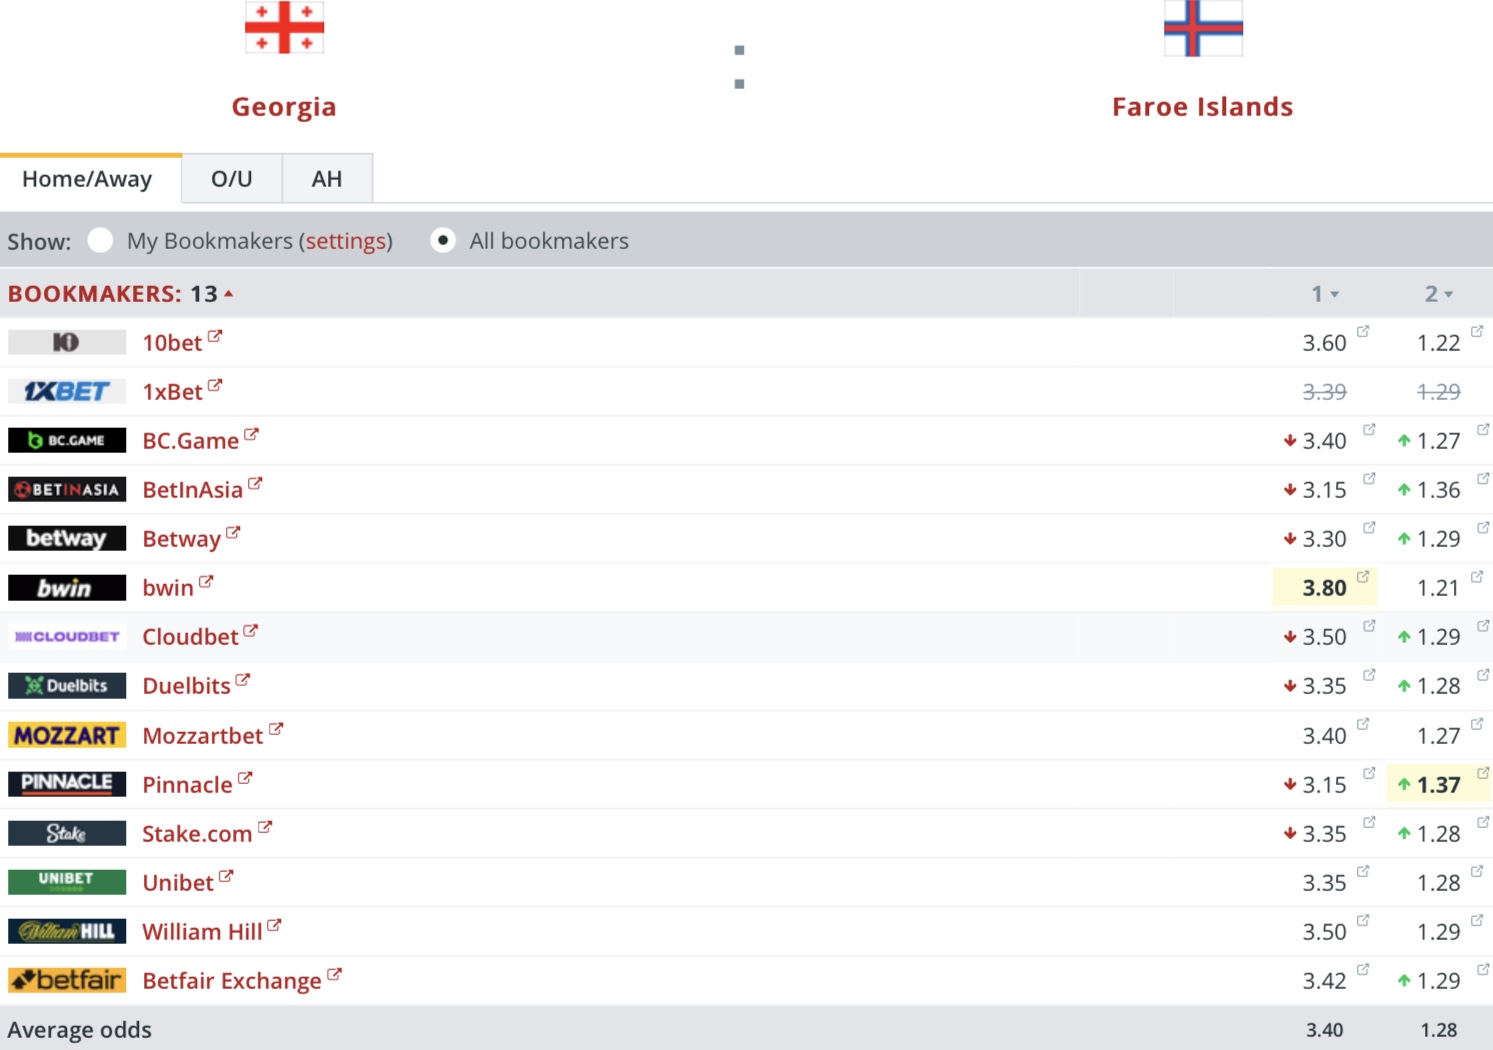This screenshot has width=1493, height=1050.
Task: Open the Betway bookmaker link
Action: 181,539
